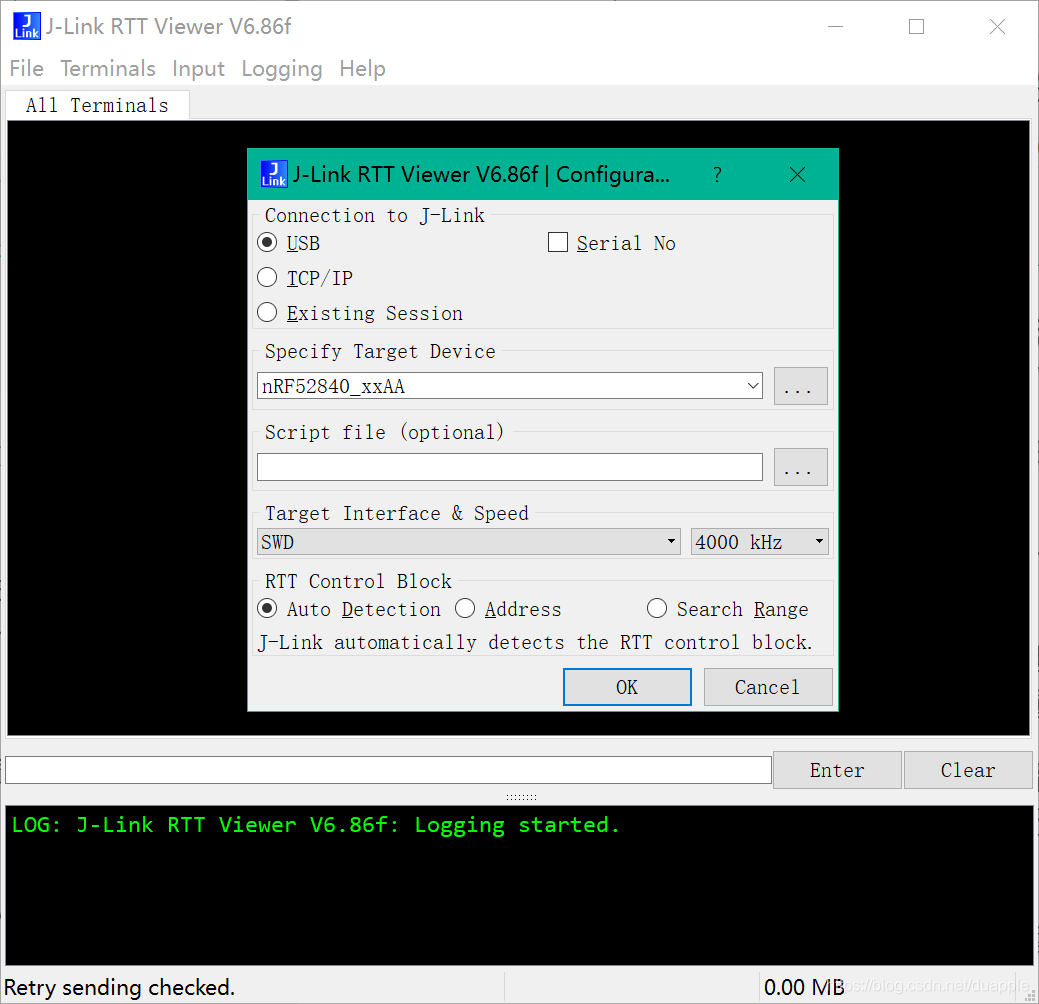Expand the nRF52840_xxAA target device dropdown
The width and height of the screenshot is (1039, 1004).
pyautogui.click(x=753, y=386)
